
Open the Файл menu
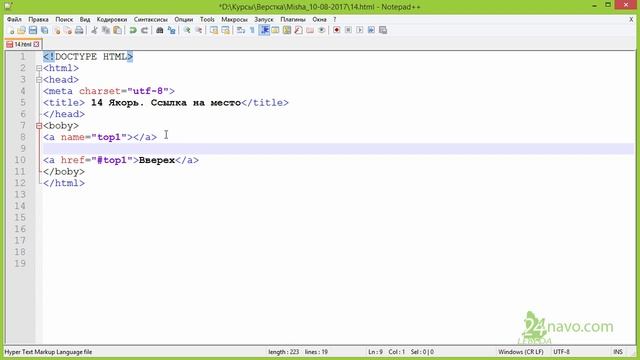click(x=14, y=19)
